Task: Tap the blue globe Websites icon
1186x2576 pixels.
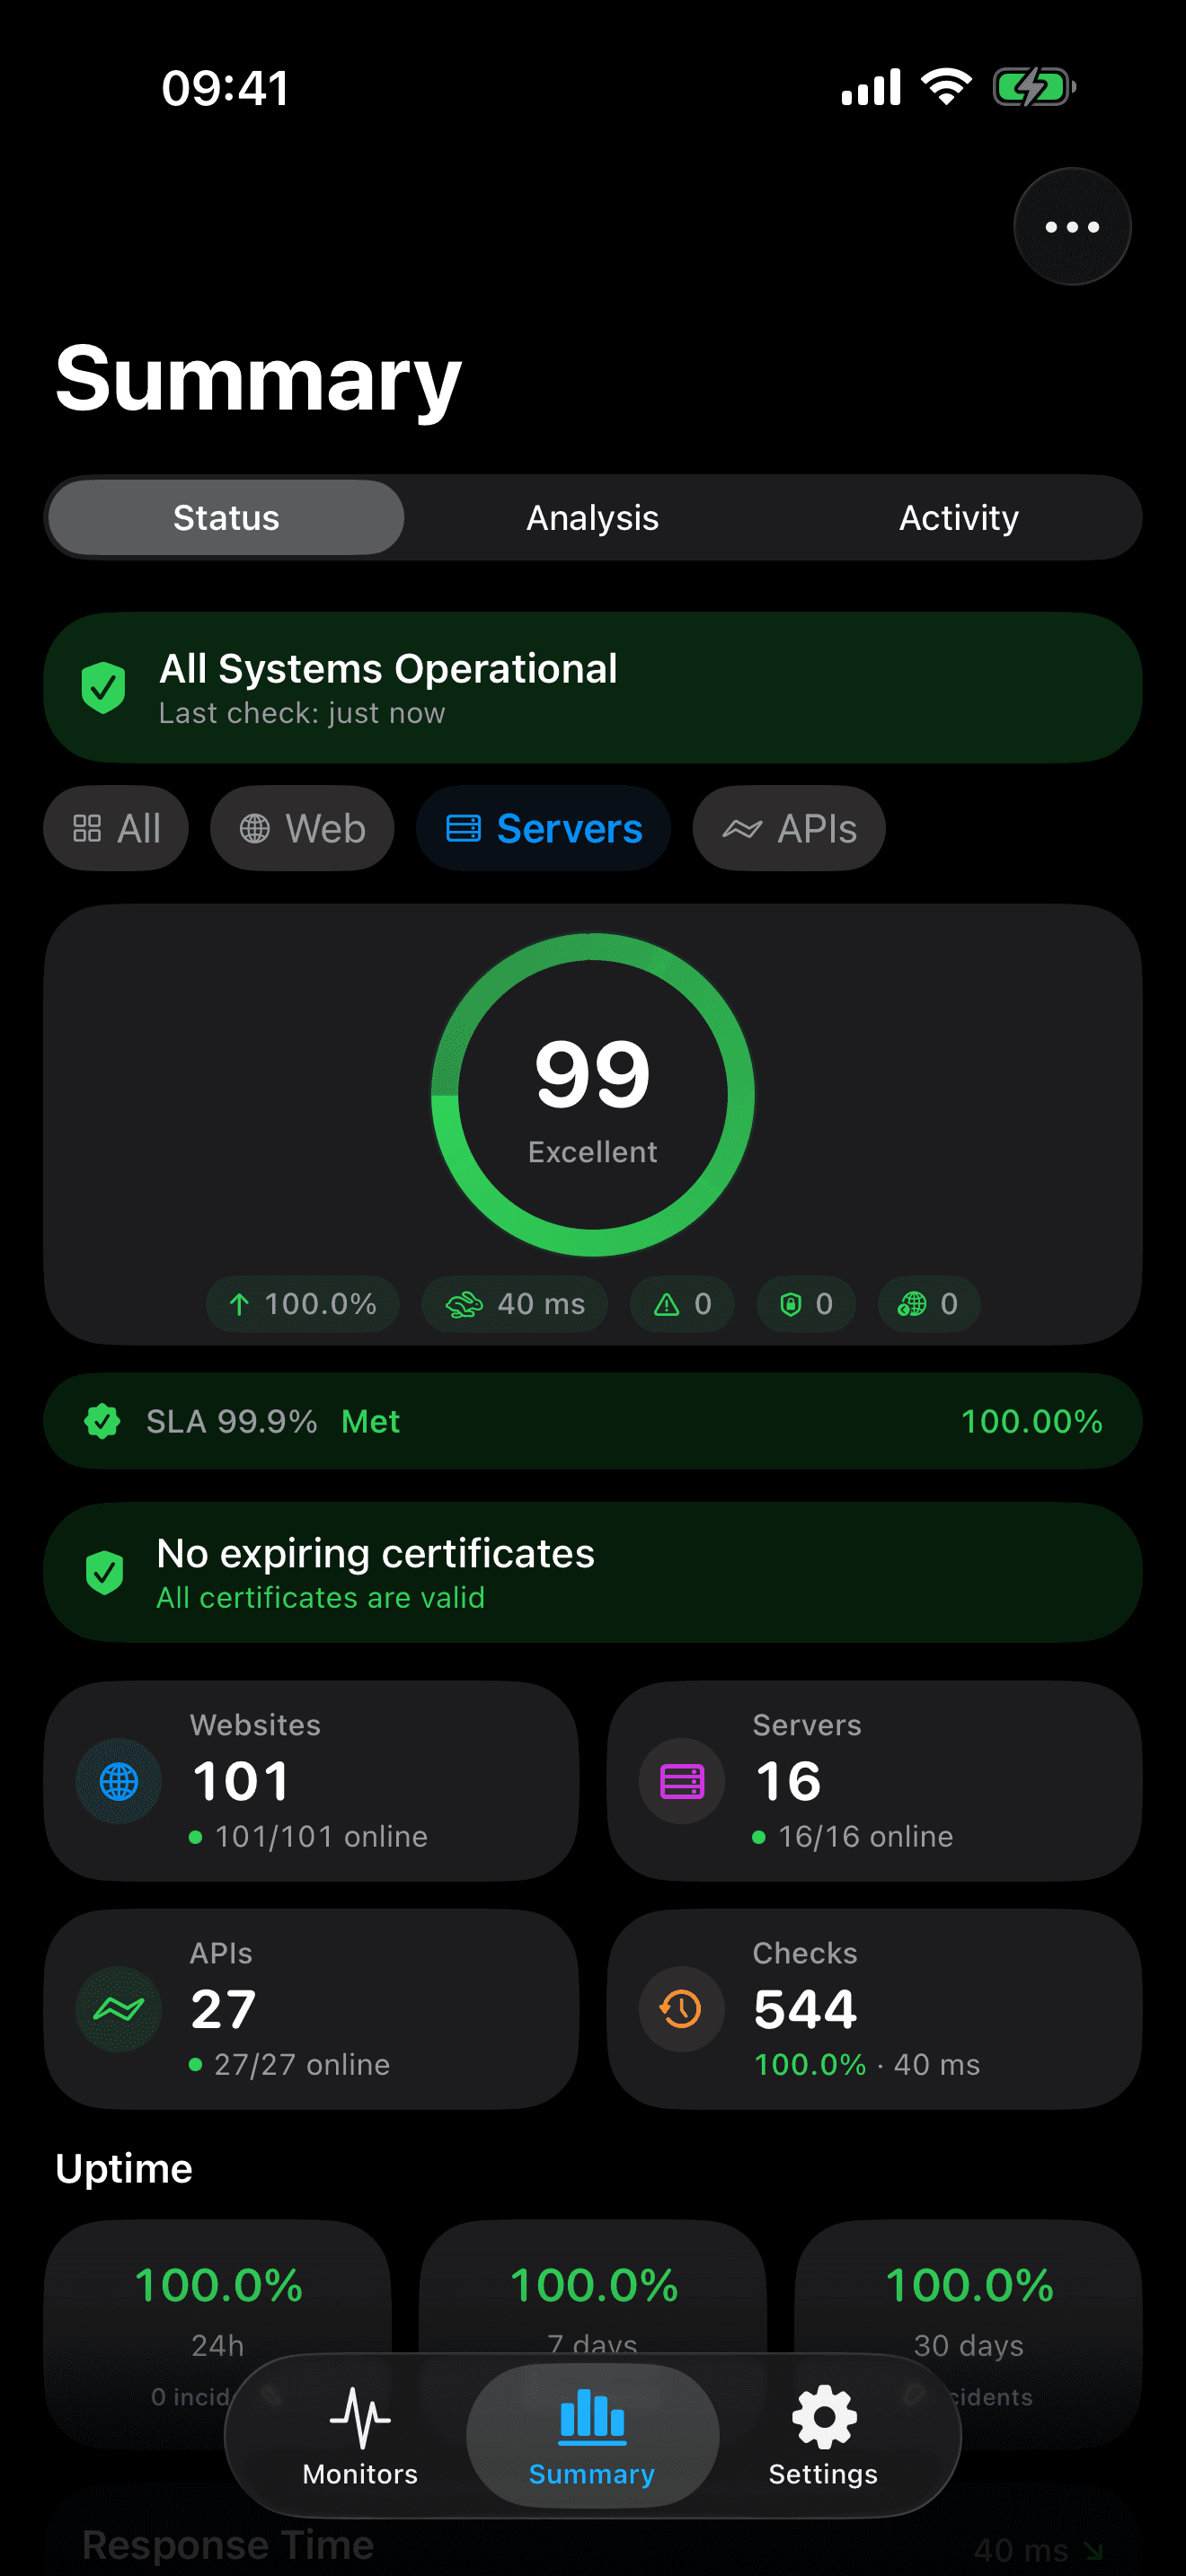Action: [x=119, y=1781]
